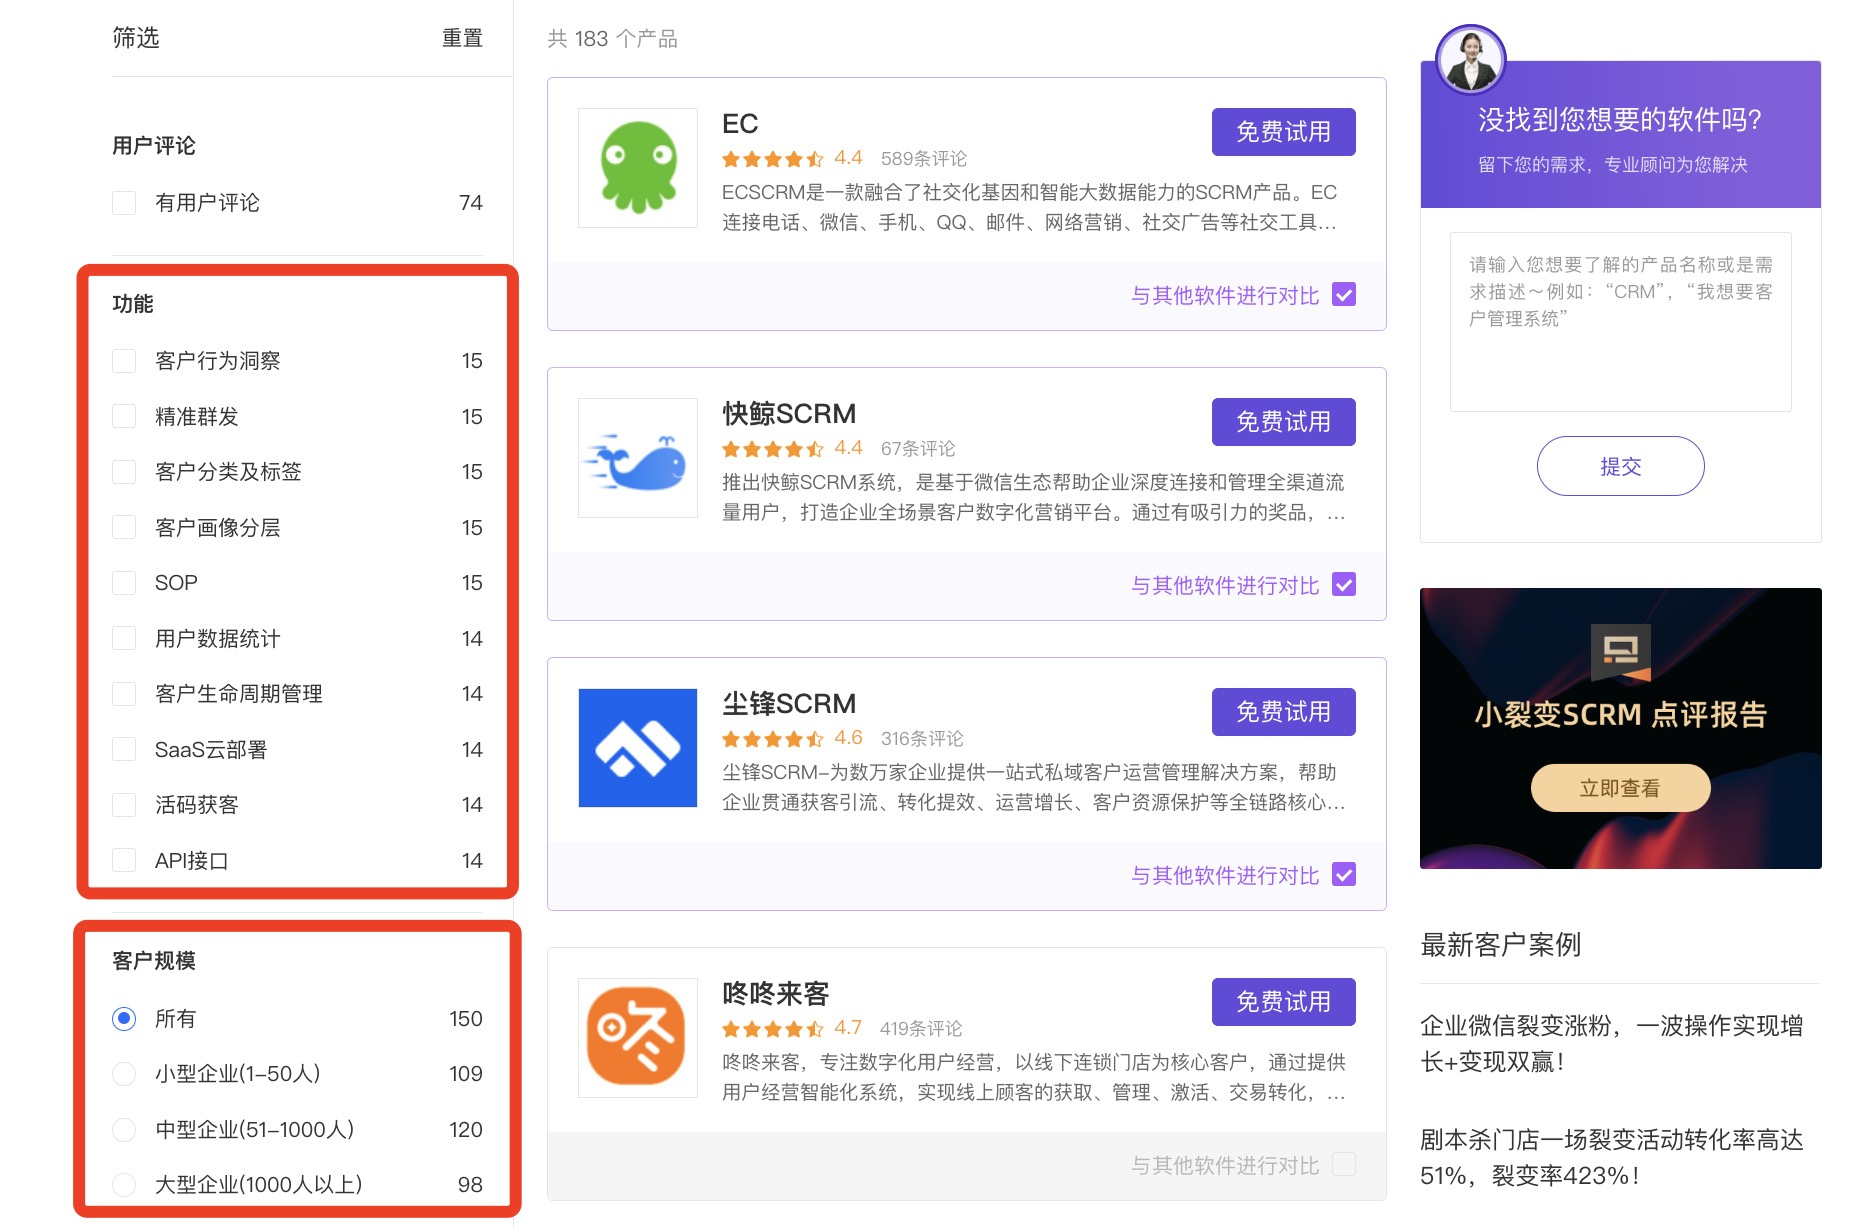
Task: Uncheck the compare checkbox for 快鲸SCRM
Action: [1344, 585]
